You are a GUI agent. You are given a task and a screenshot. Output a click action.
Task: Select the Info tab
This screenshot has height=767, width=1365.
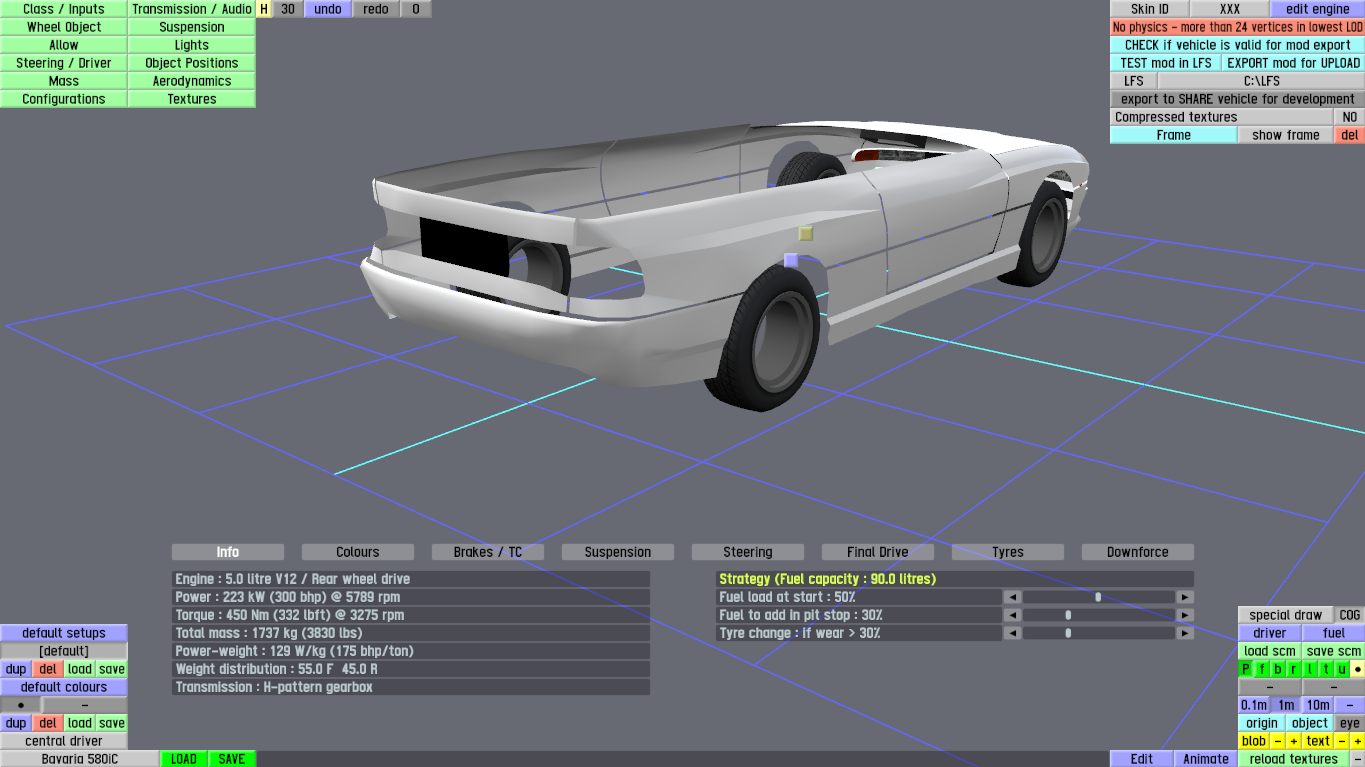(x=228, y=552)
